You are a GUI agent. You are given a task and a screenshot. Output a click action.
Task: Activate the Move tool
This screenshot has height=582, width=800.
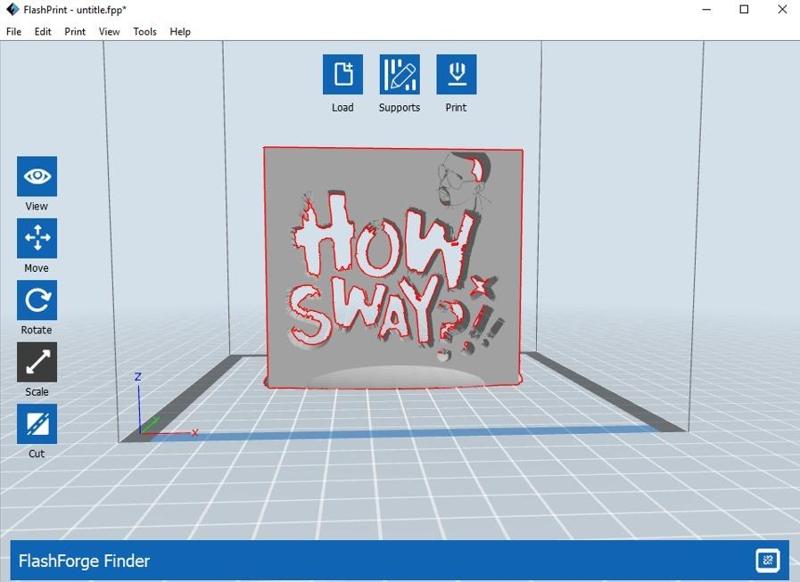tap(37, 238)
